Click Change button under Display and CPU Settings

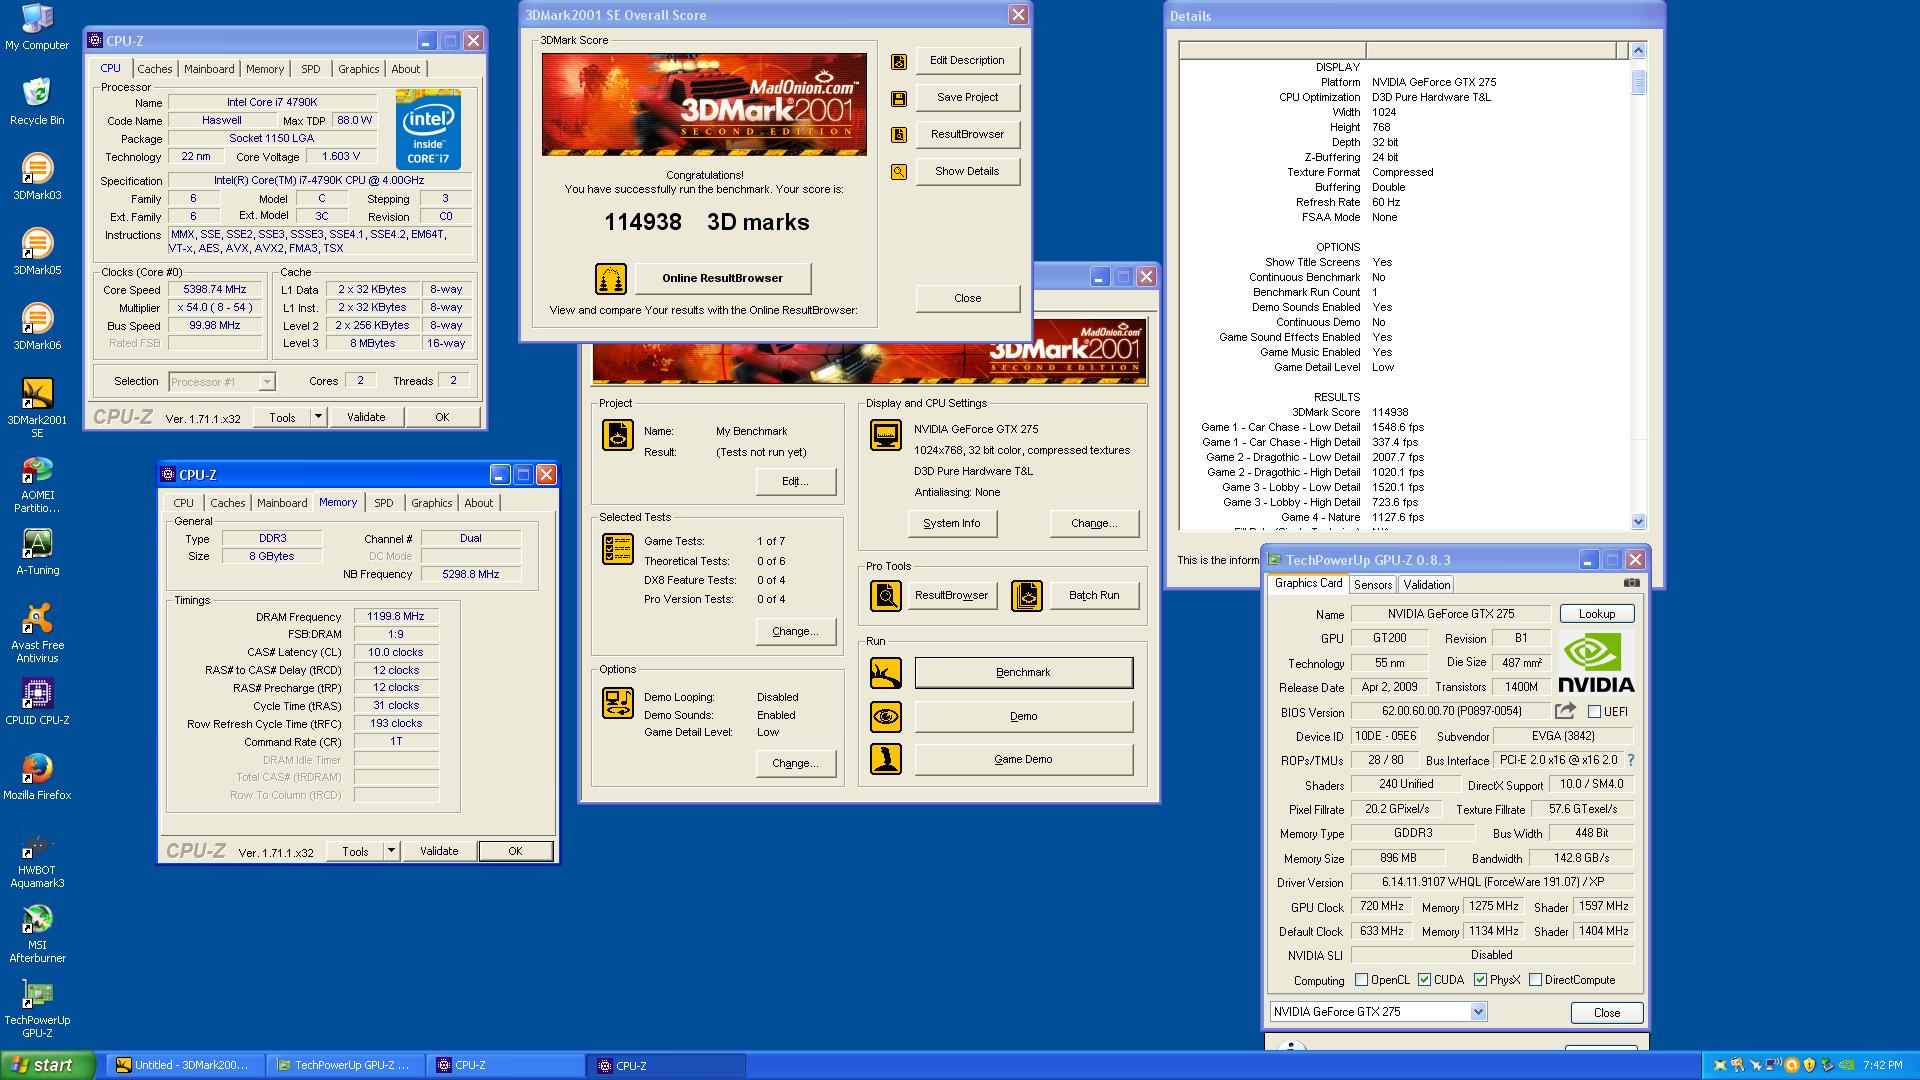[x=1094, y=523]
